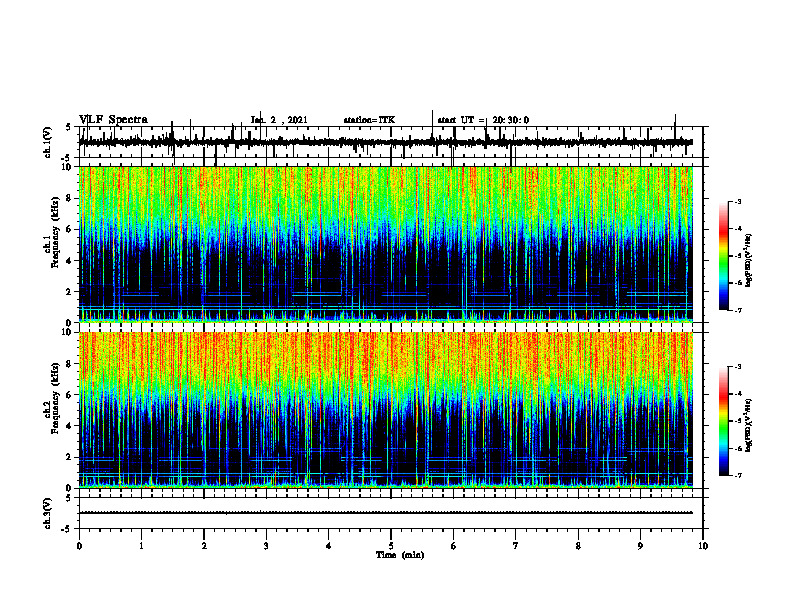This screenshot has height=612, width=792.
Task: Click the ch.2 spectrogram panel
Action: point(386,410)
